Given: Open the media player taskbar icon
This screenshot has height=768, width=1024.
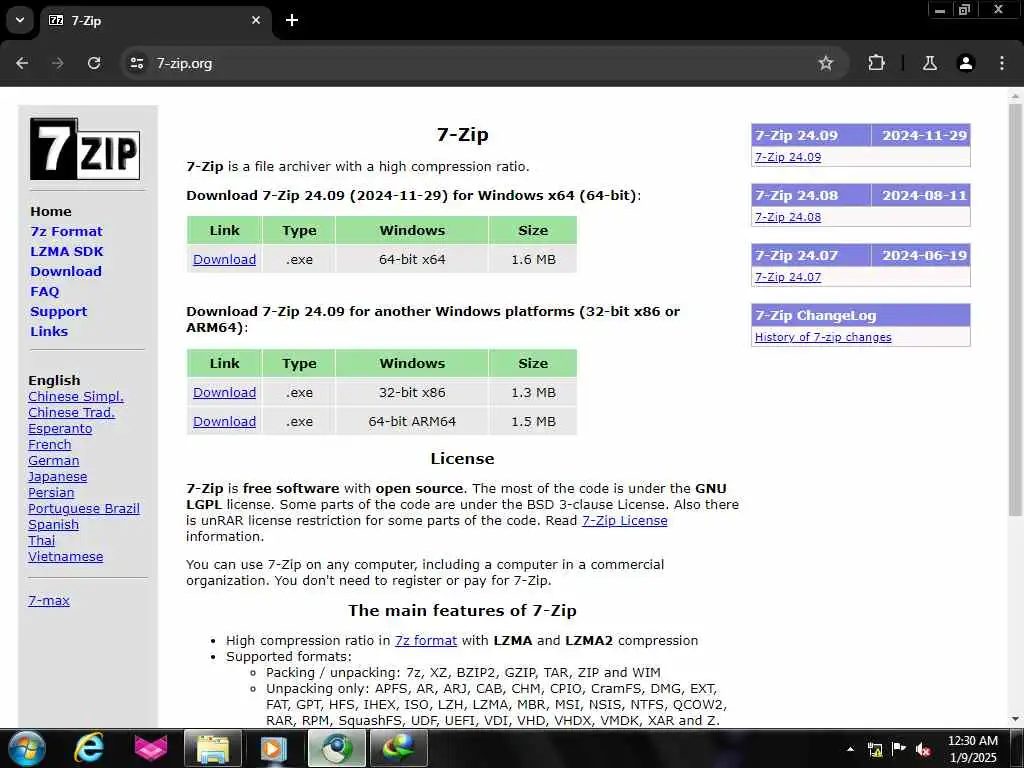Looking at the screenshot, I should [274, 748].
